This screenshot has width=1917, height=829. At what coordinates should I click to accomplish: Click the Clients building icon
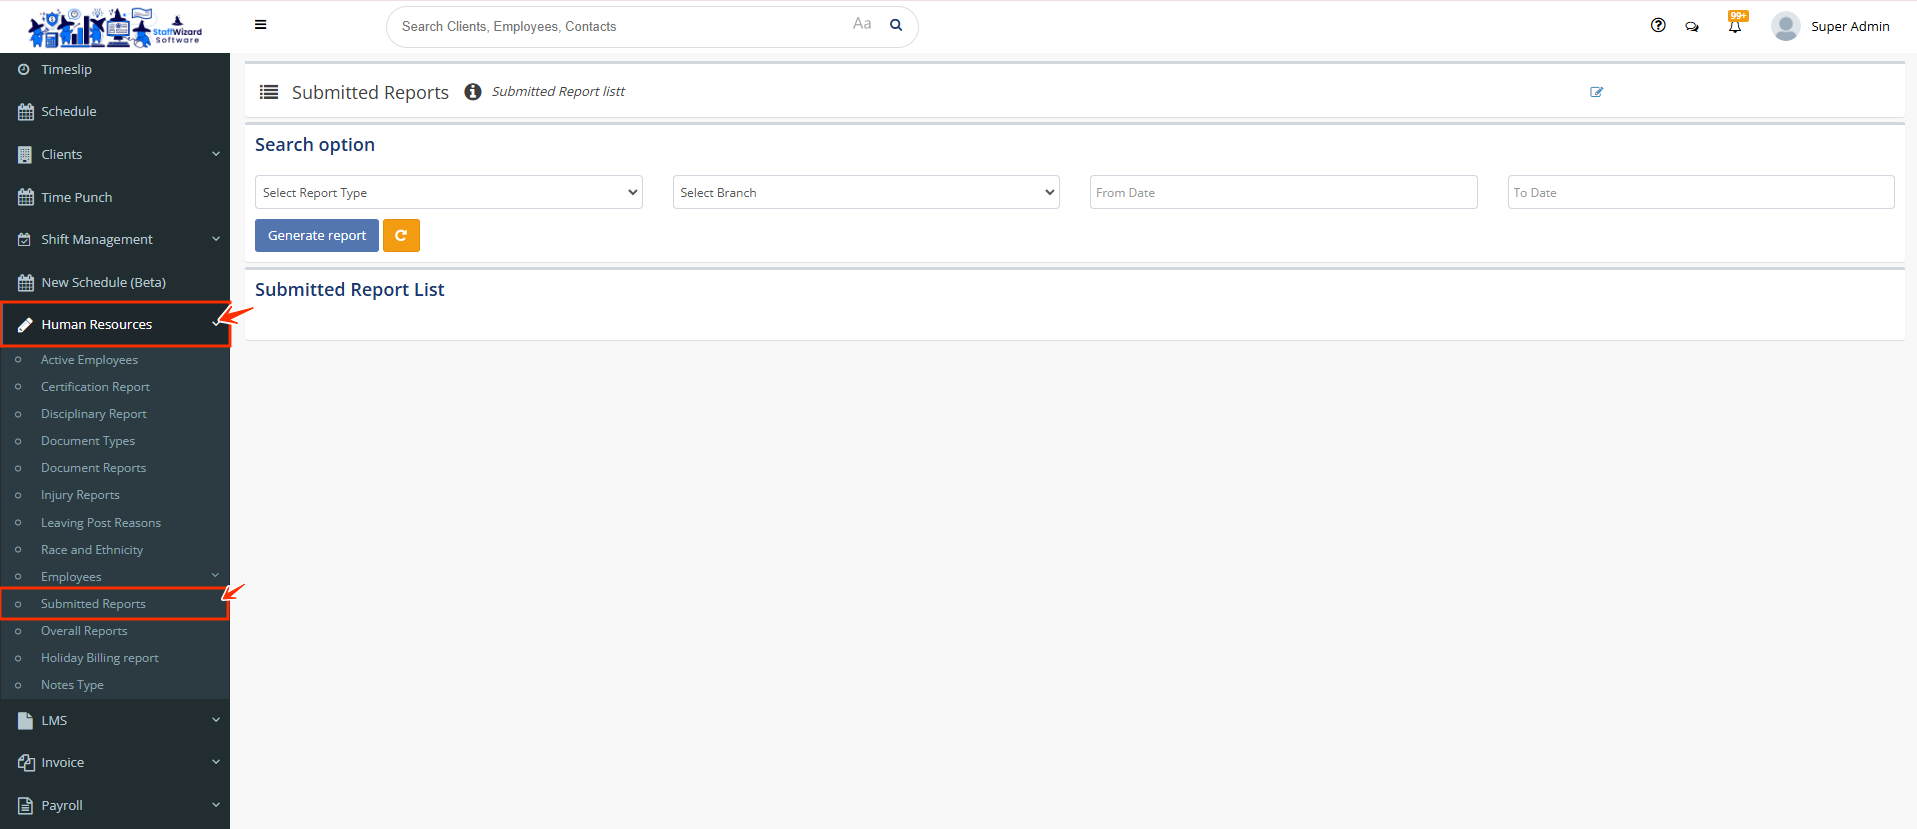(25, 155)
